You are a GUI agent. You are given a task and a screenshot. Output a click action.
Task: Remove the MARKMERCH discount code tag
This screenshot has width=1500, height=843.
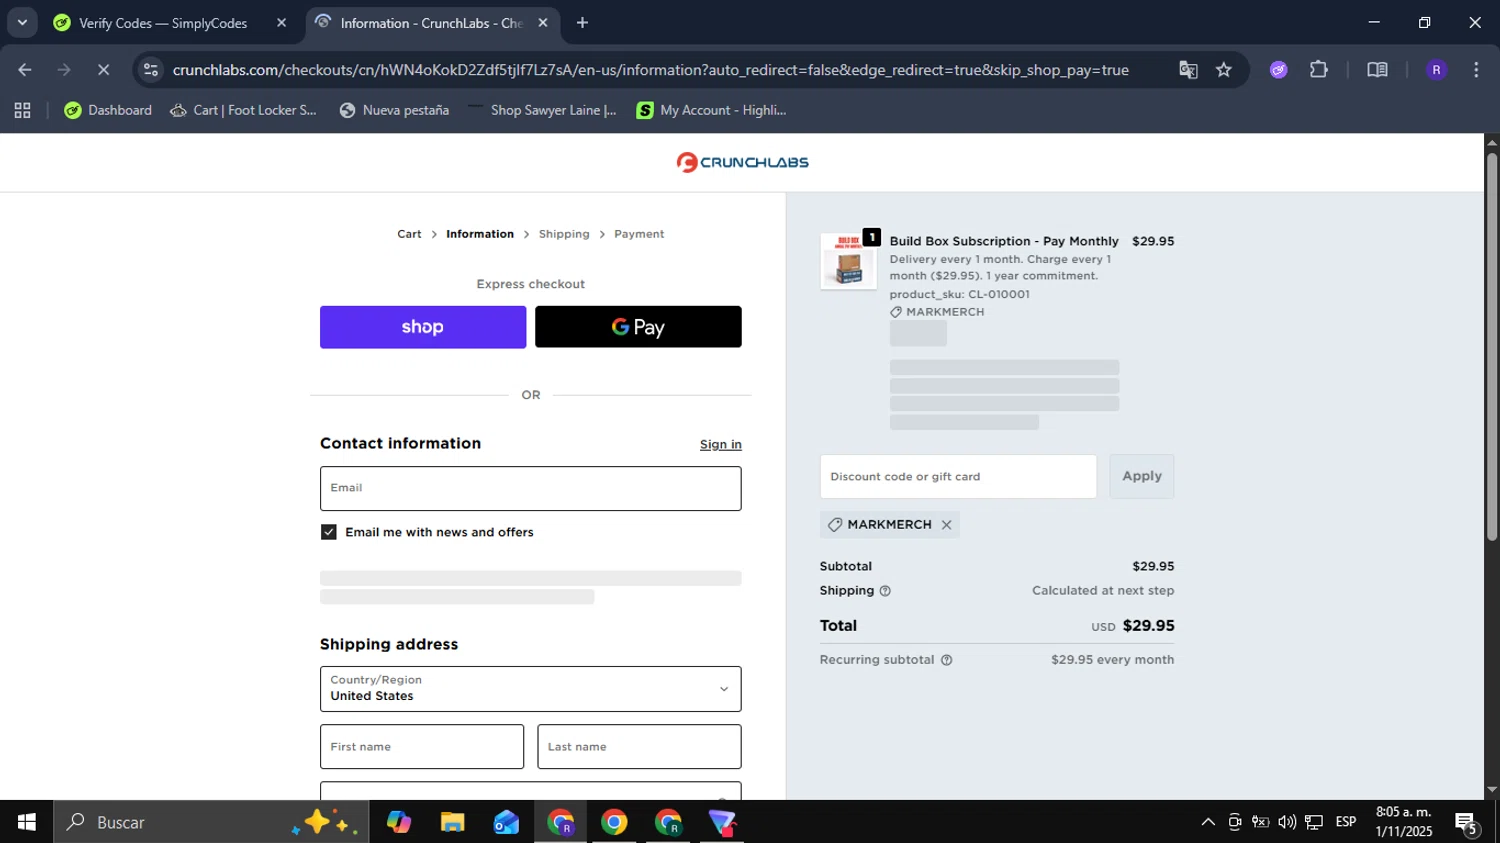click(946, 525)
